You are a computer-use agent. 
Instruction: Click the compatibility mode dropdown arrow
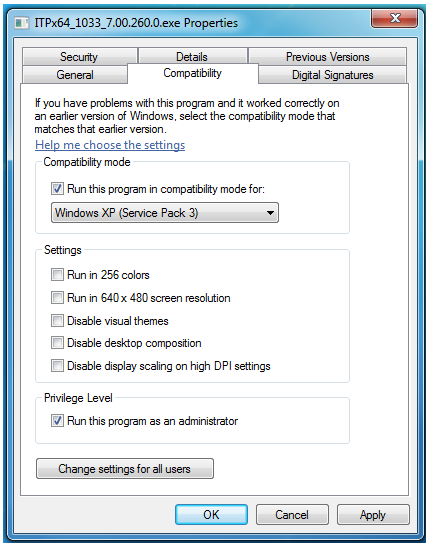tap(270, 213)
